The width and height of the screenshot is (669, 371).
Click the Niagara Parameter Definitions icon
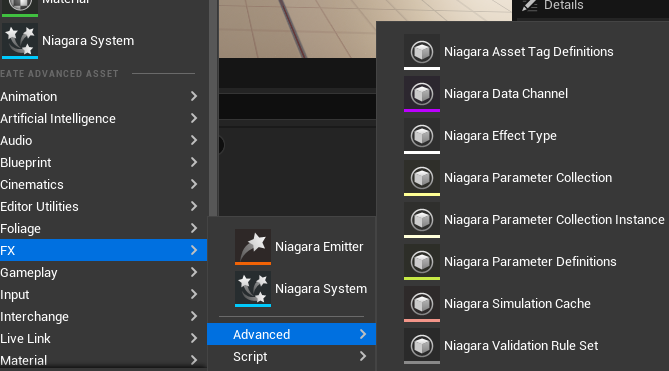click(x=422, y=262)
